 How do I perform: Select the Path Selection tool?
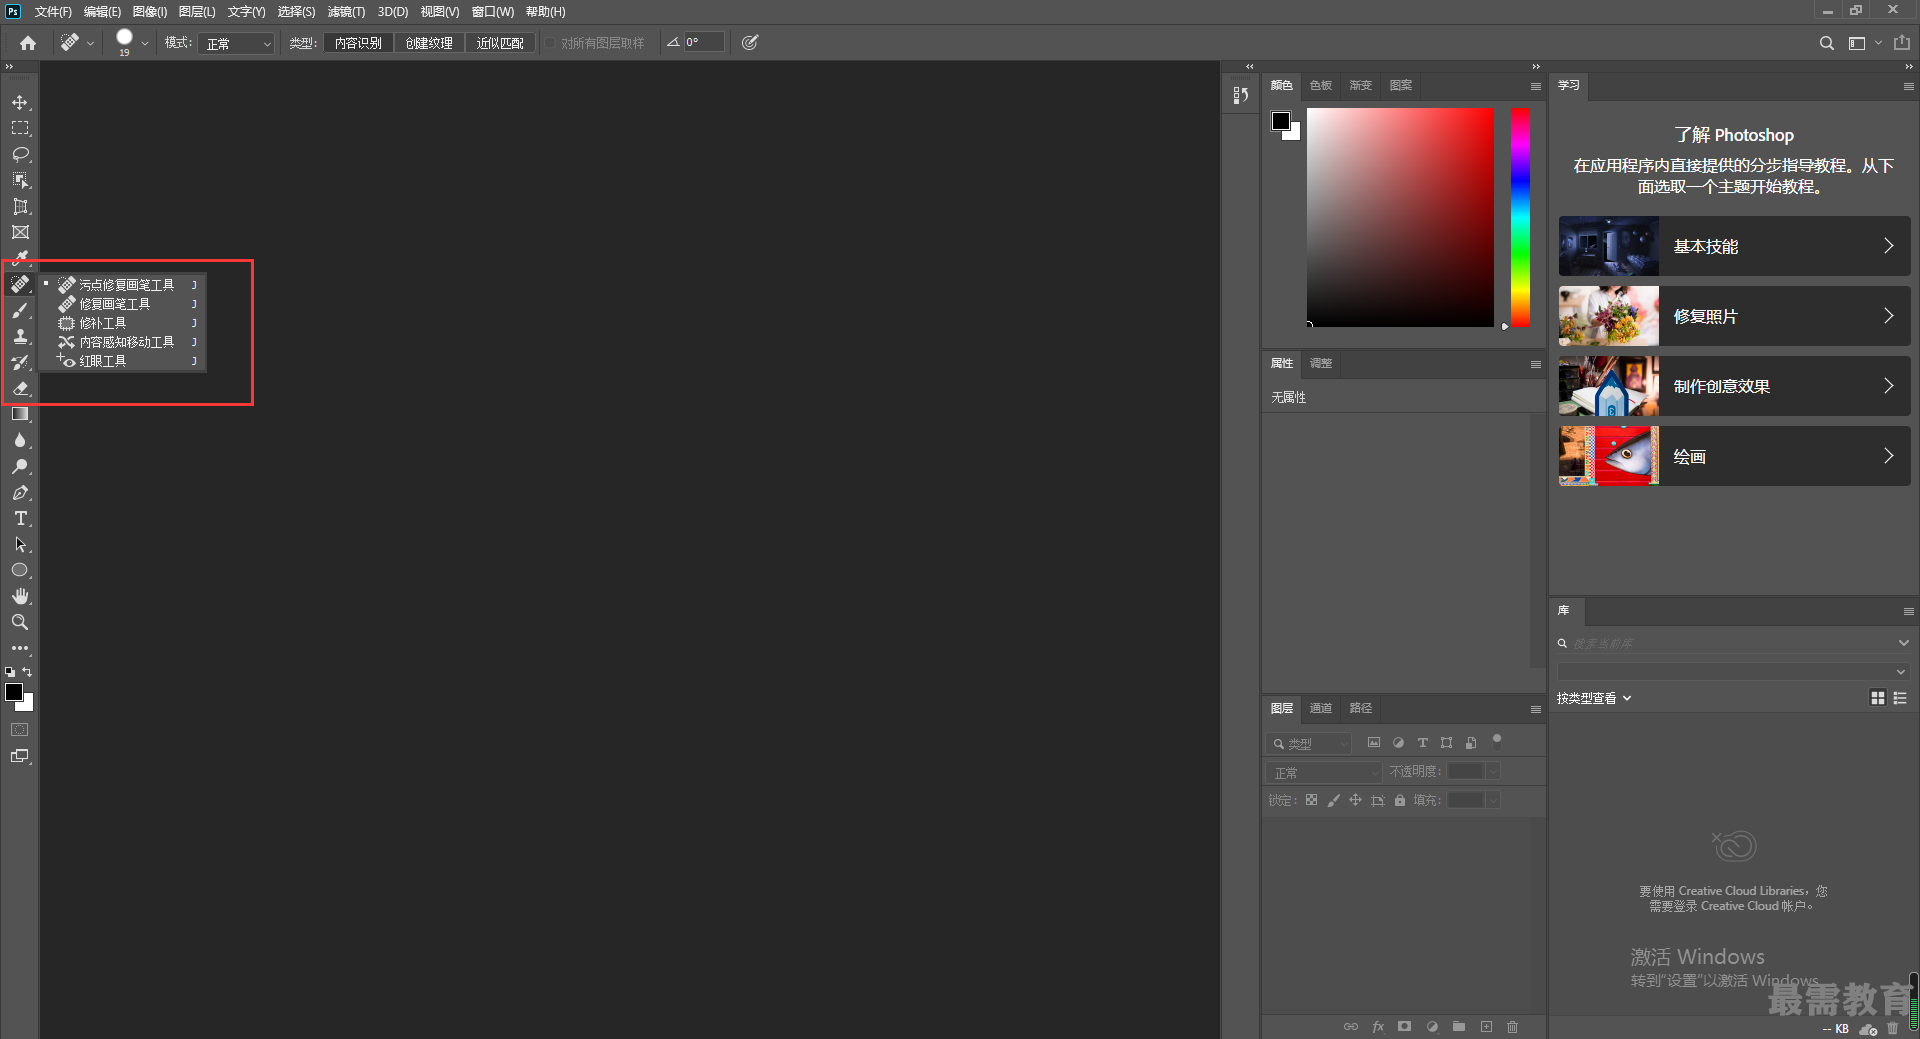[20, 544]
